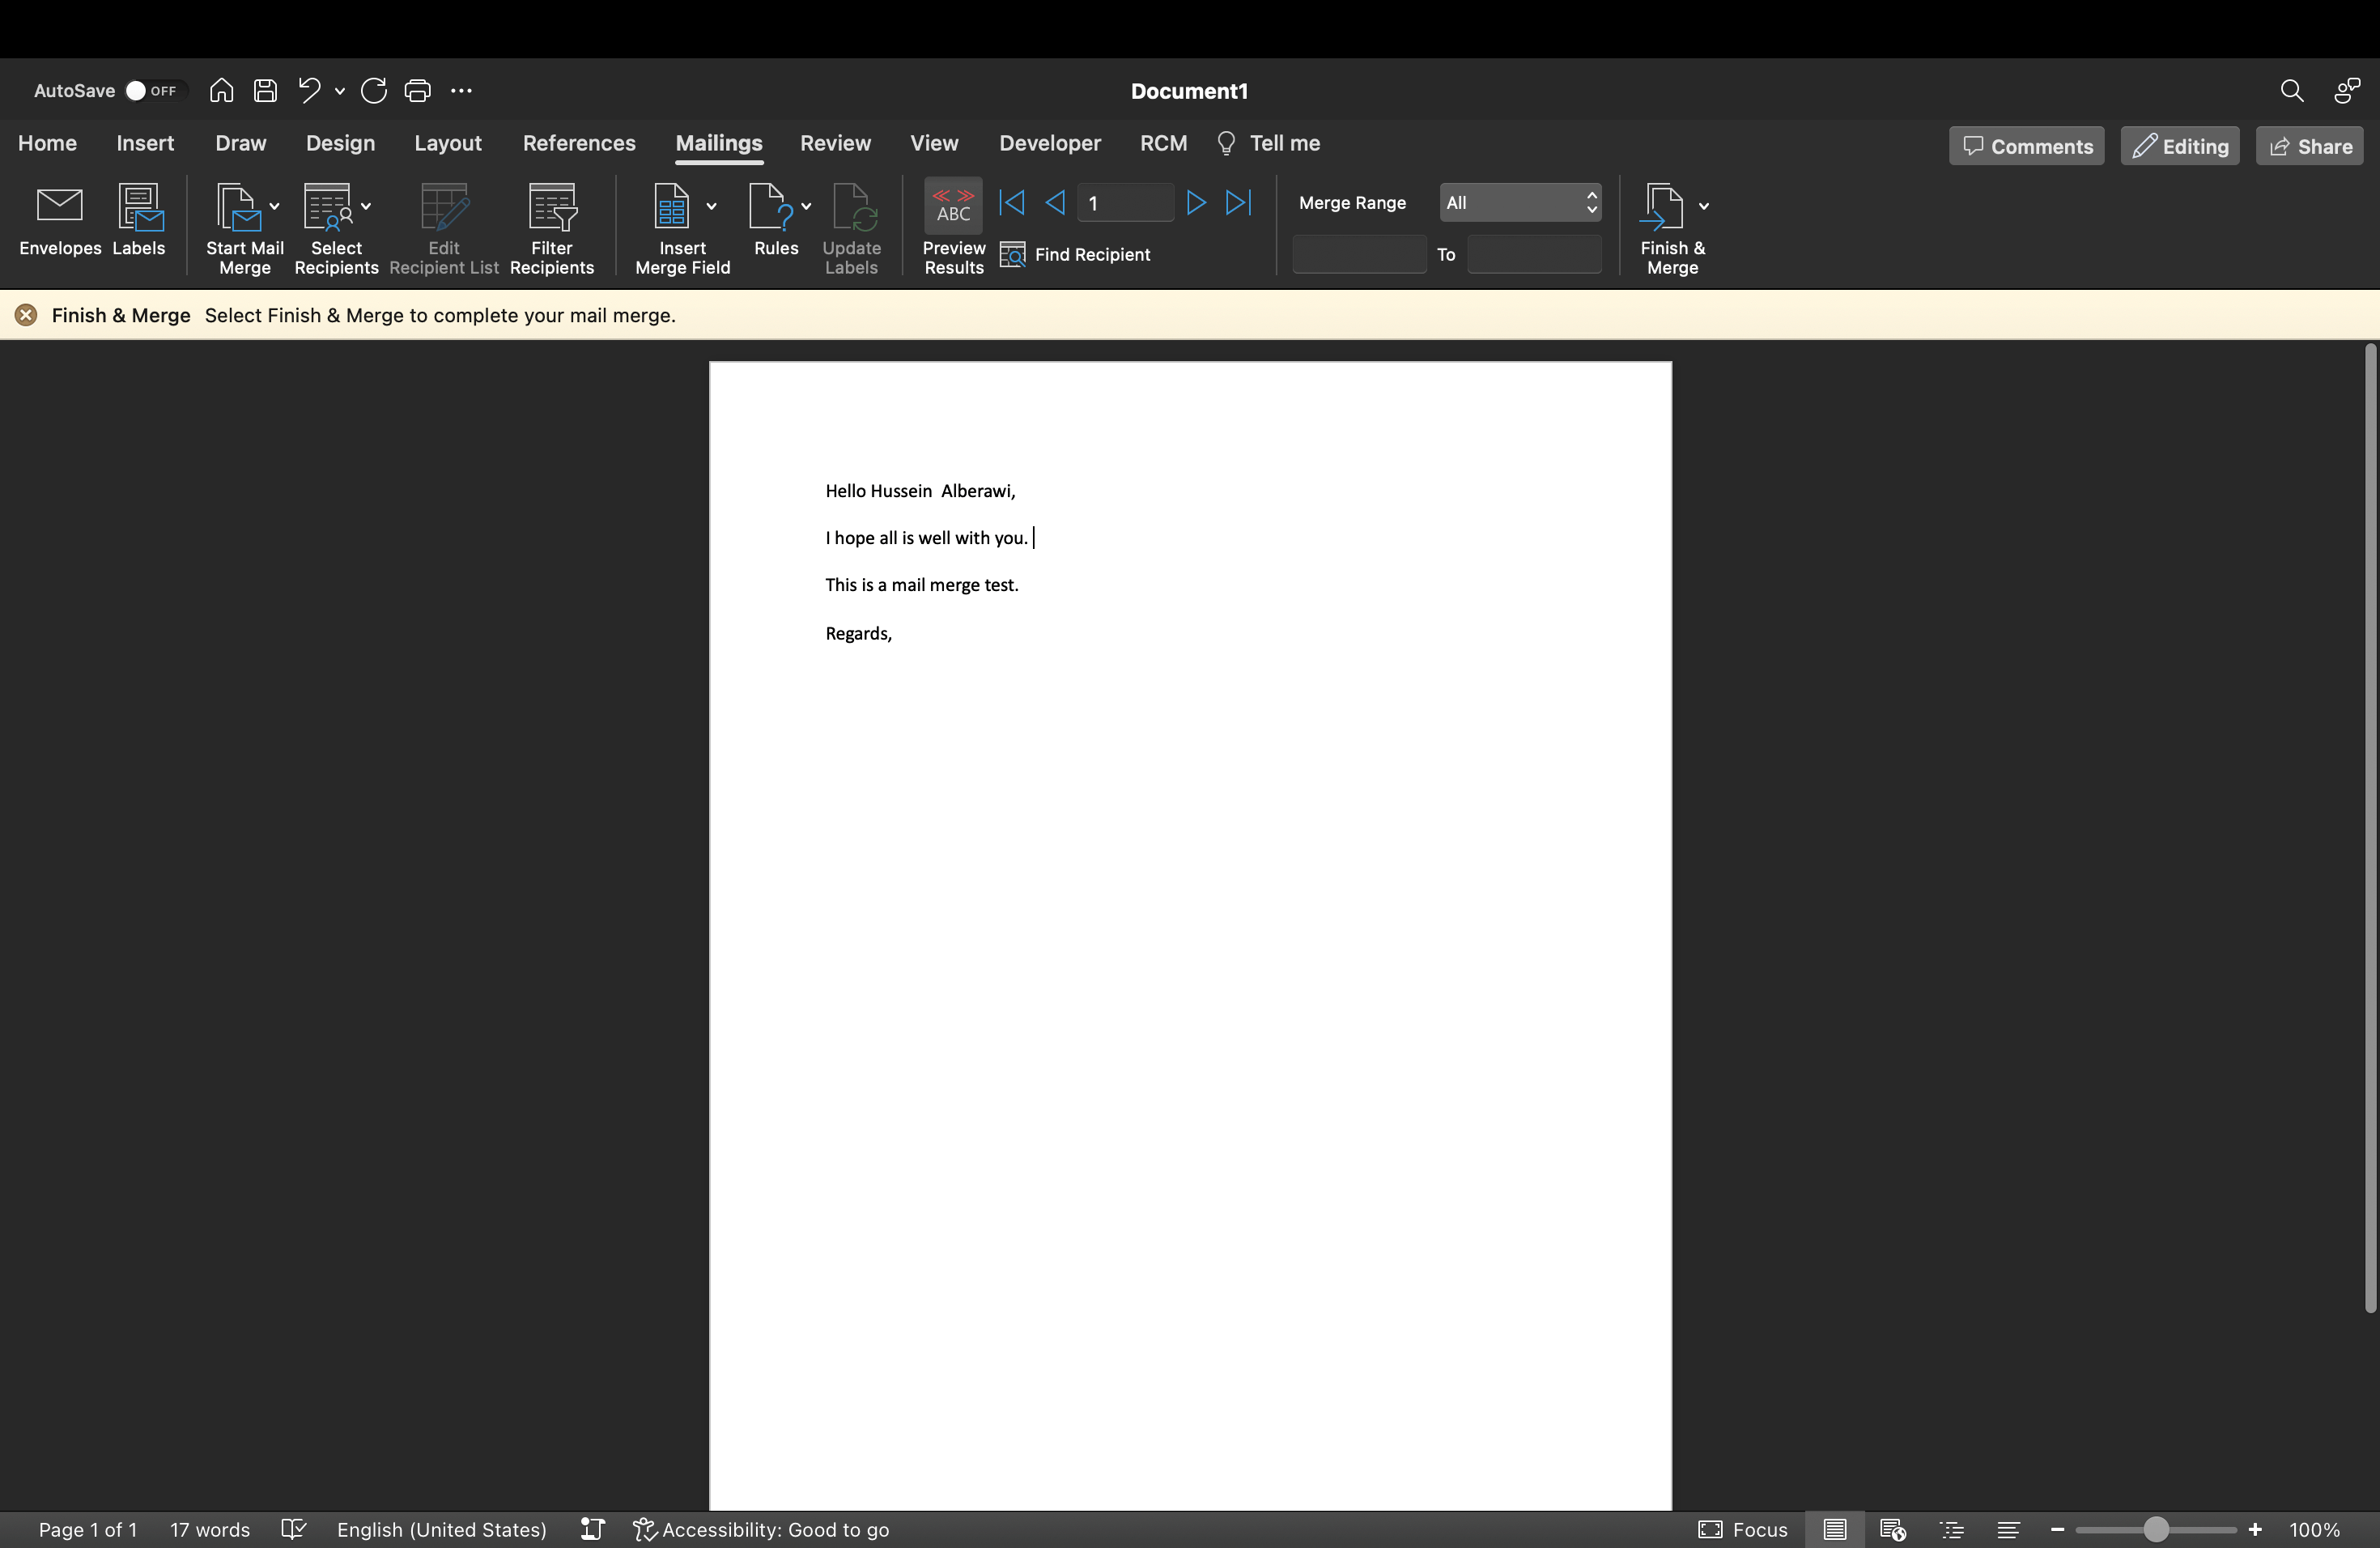The height and width of the screenshot is (1548, 2380).
Task: Click the Comments button
Action: [x=2026, y=146]
